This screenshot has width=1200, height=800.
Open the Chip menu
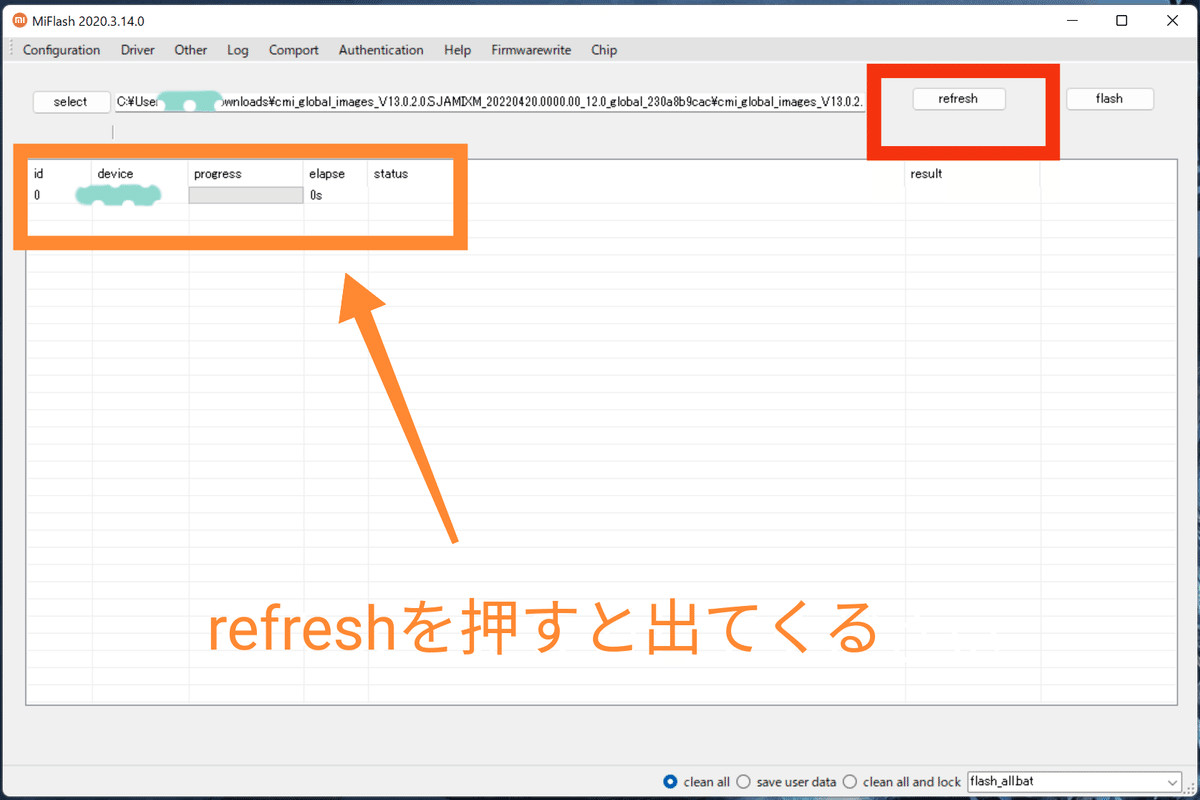tap(604, 50)
